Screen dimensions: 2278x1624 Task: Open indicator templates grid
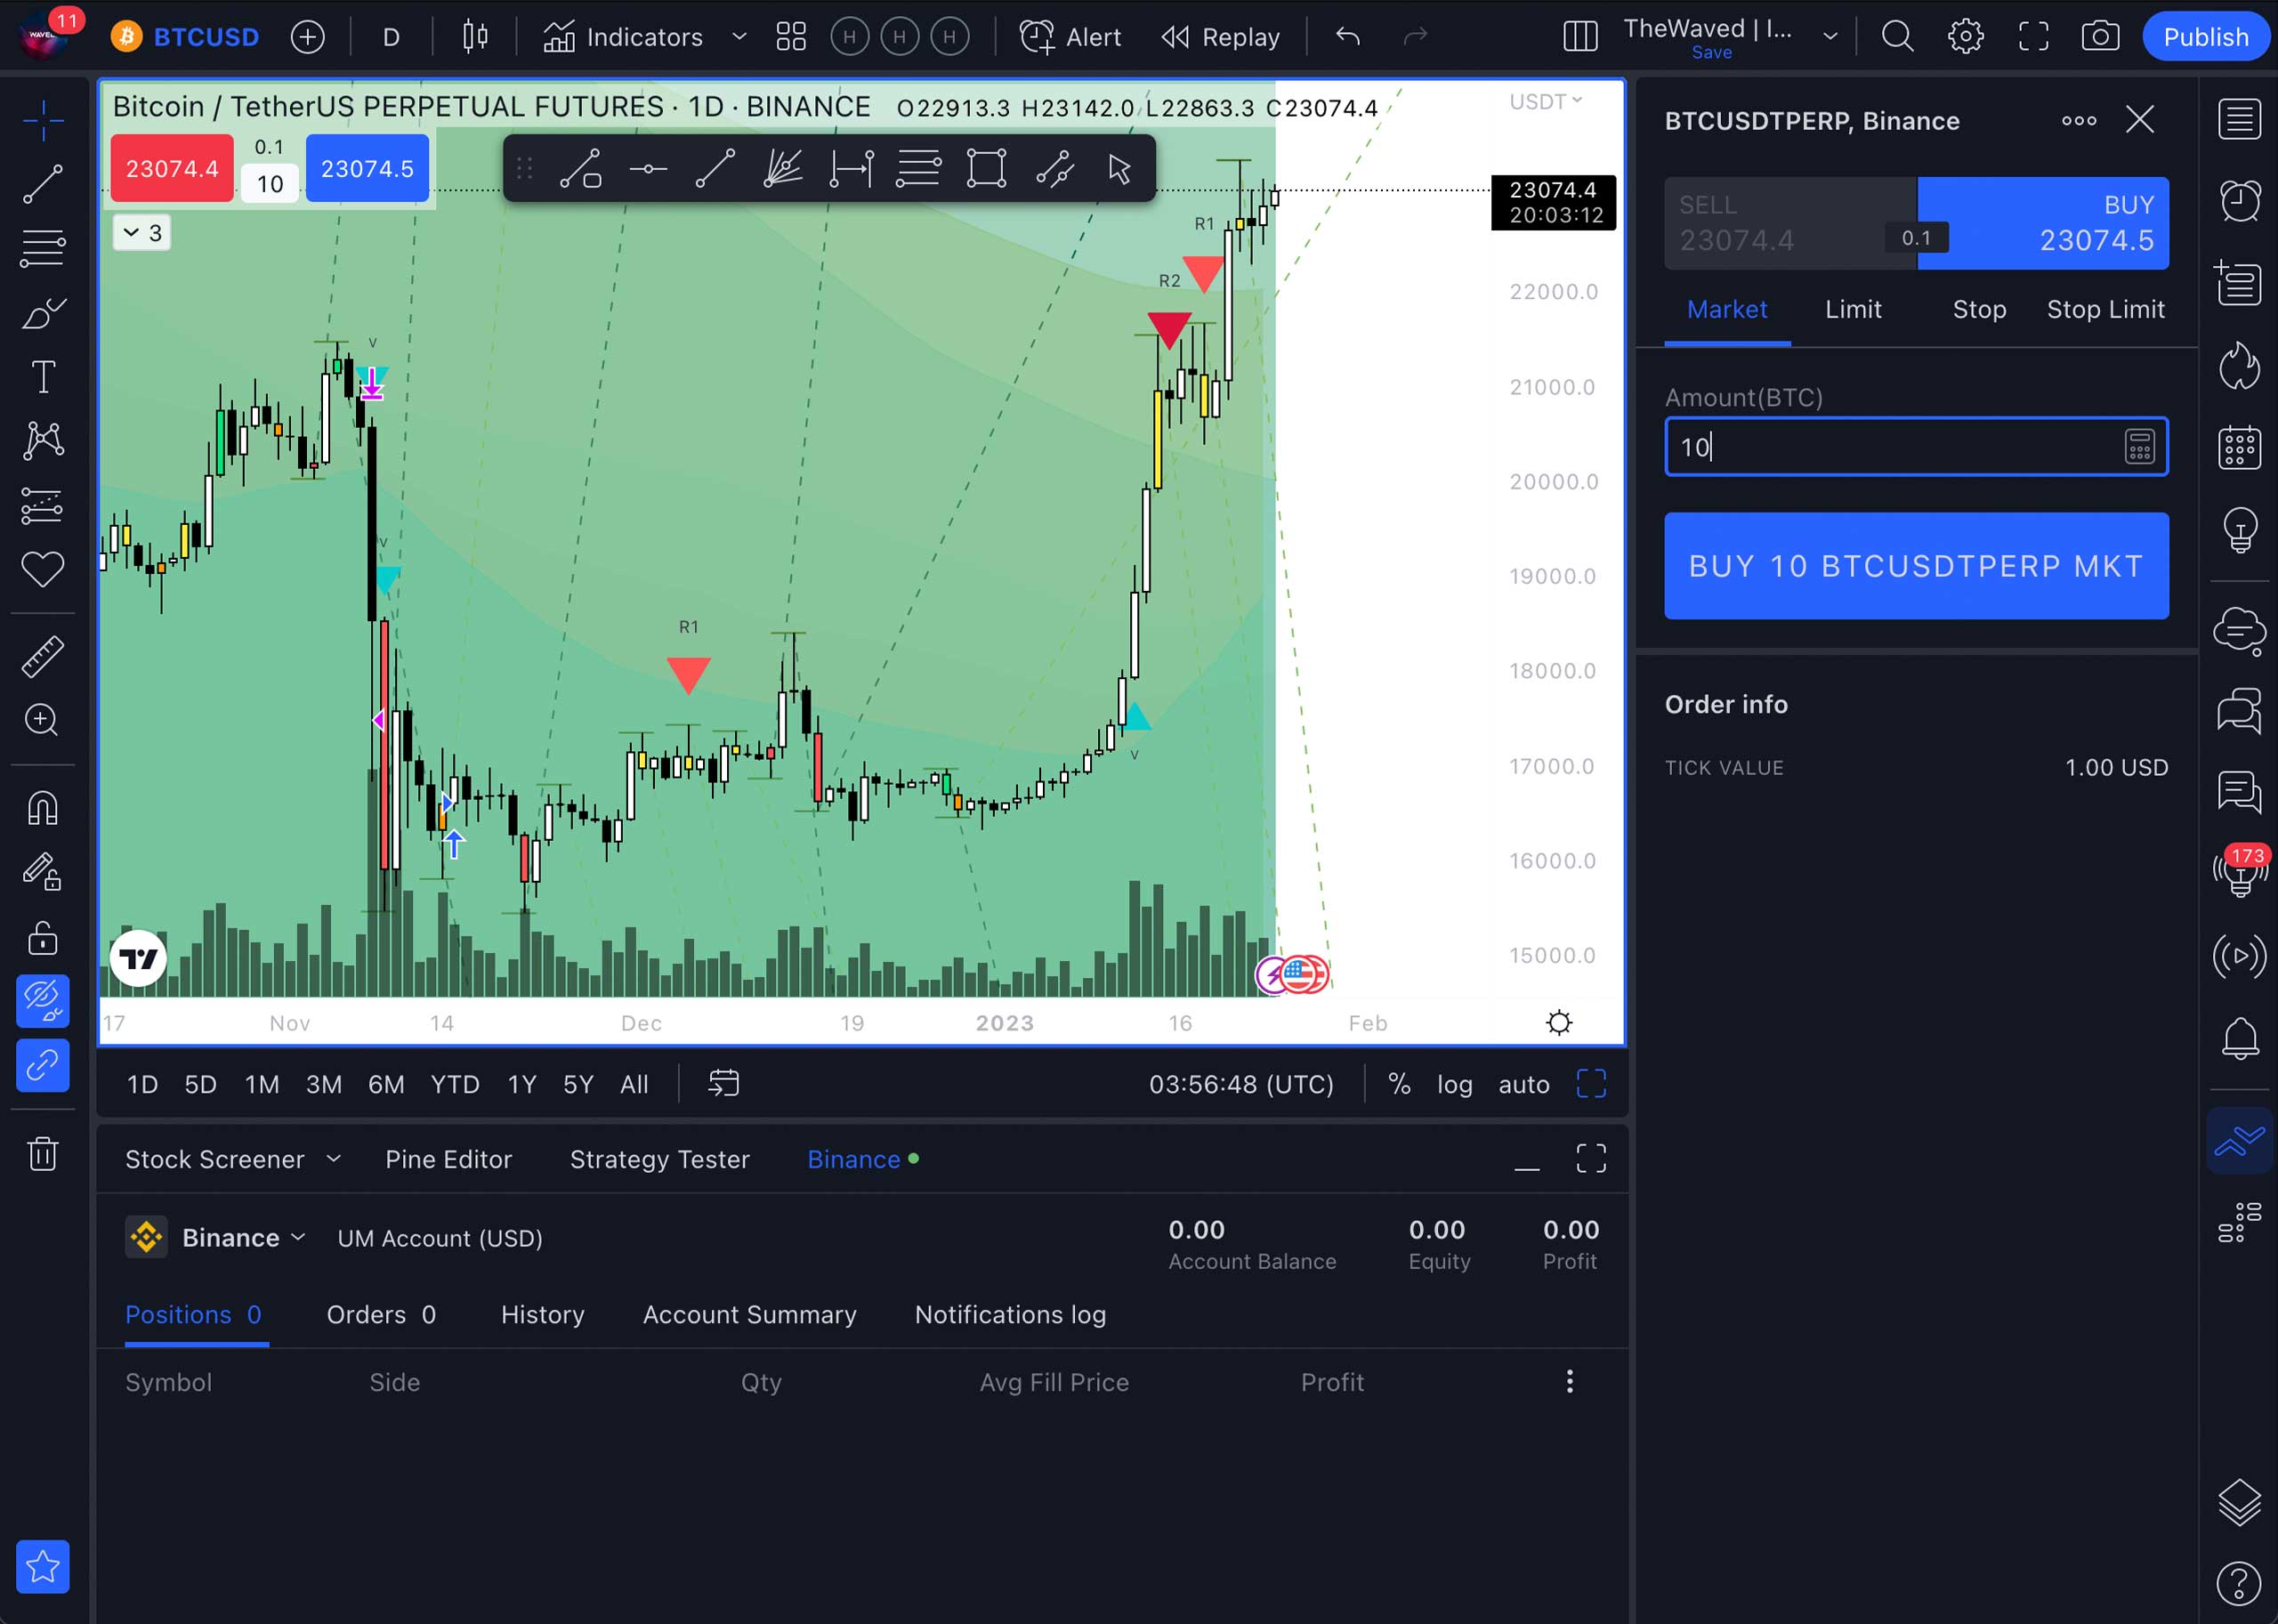pyautogui.click(x=791, y=37)
